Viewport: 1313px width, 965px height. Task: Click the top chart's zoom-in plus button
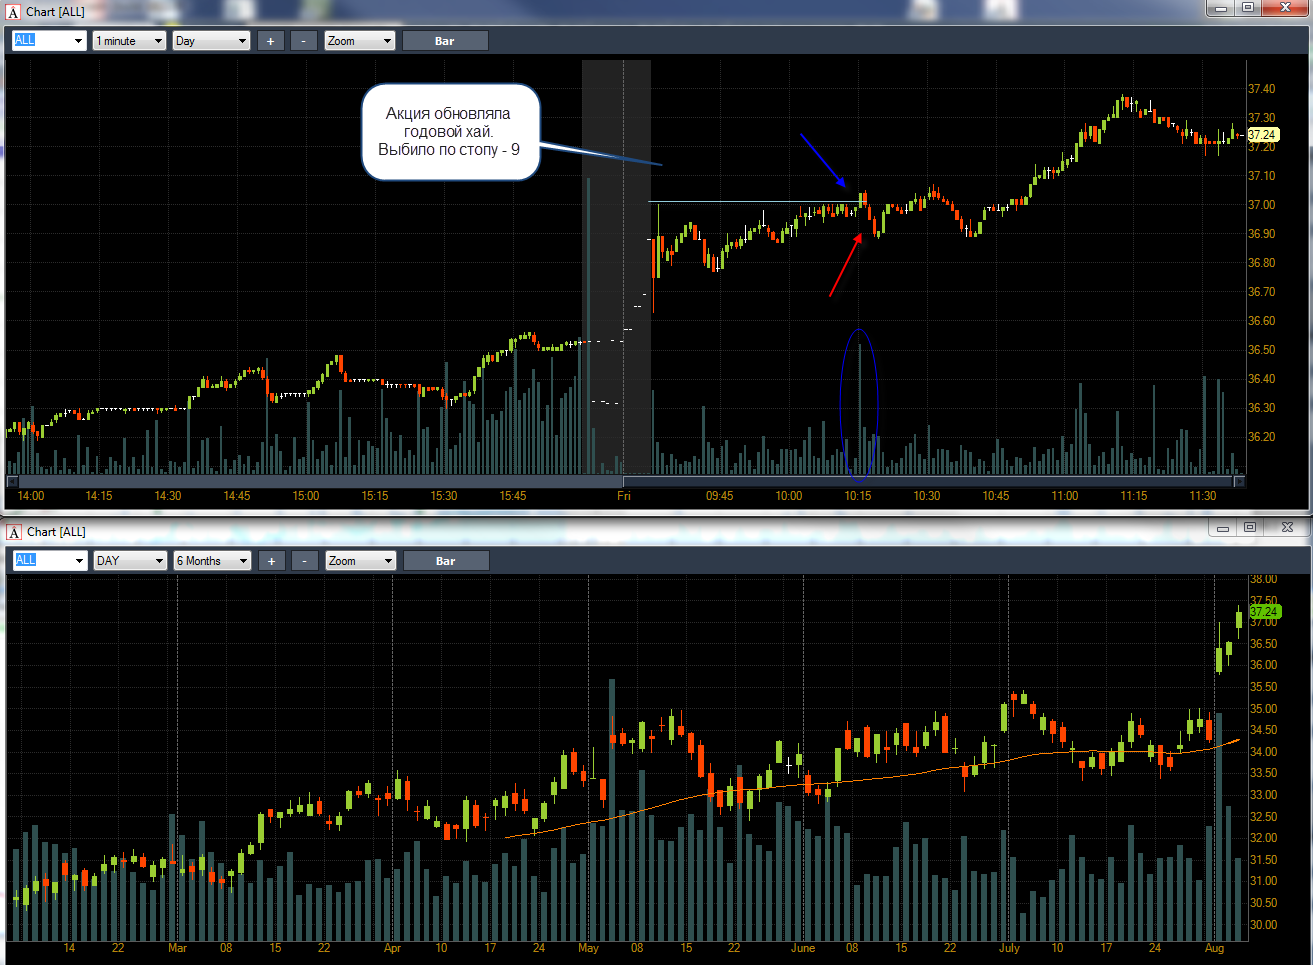click(270, 41)
